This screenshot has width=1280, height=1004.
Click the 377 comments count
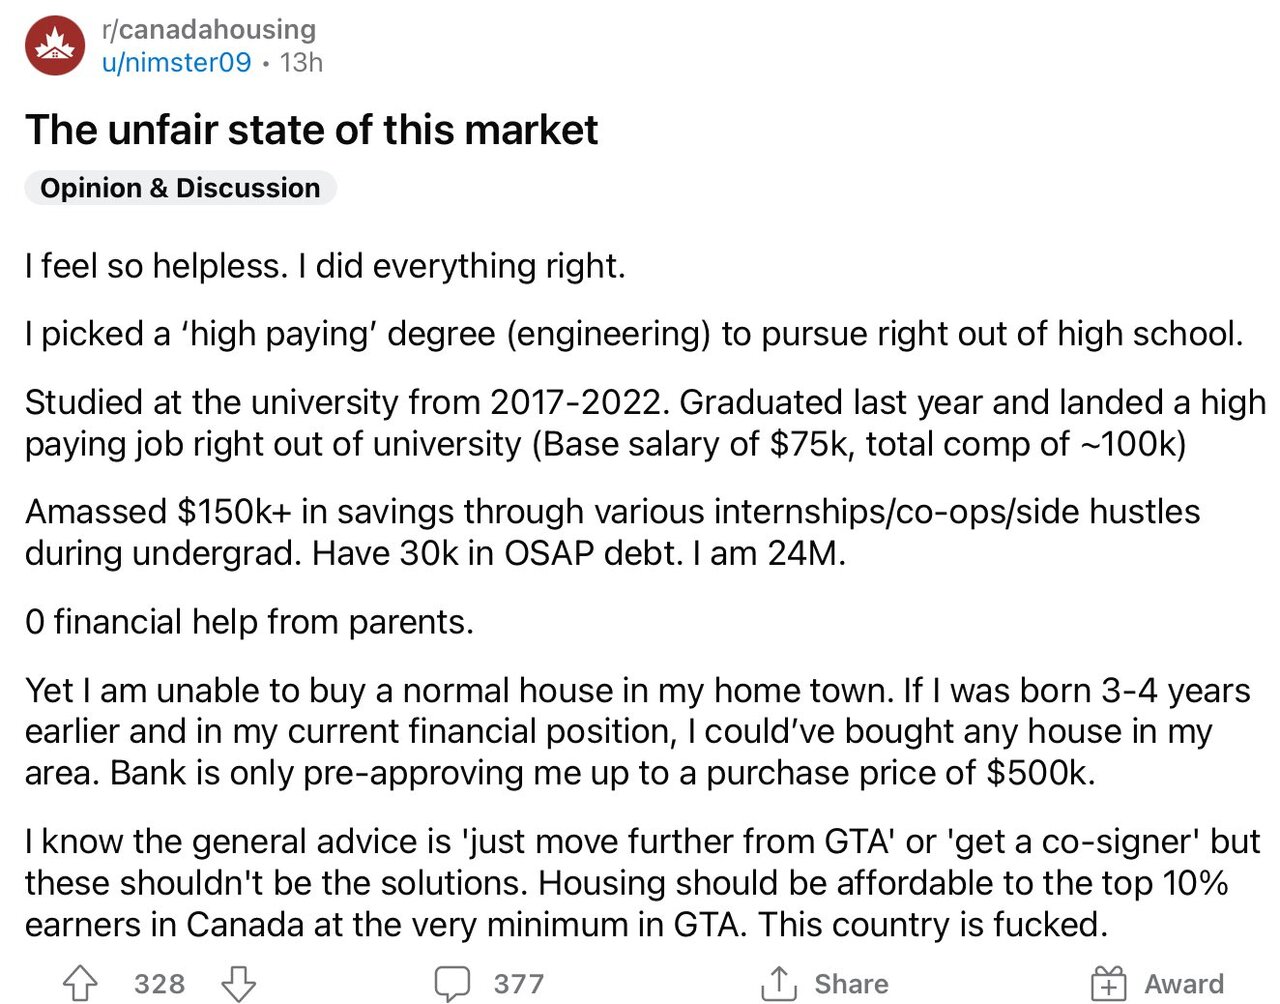(518, 984)
